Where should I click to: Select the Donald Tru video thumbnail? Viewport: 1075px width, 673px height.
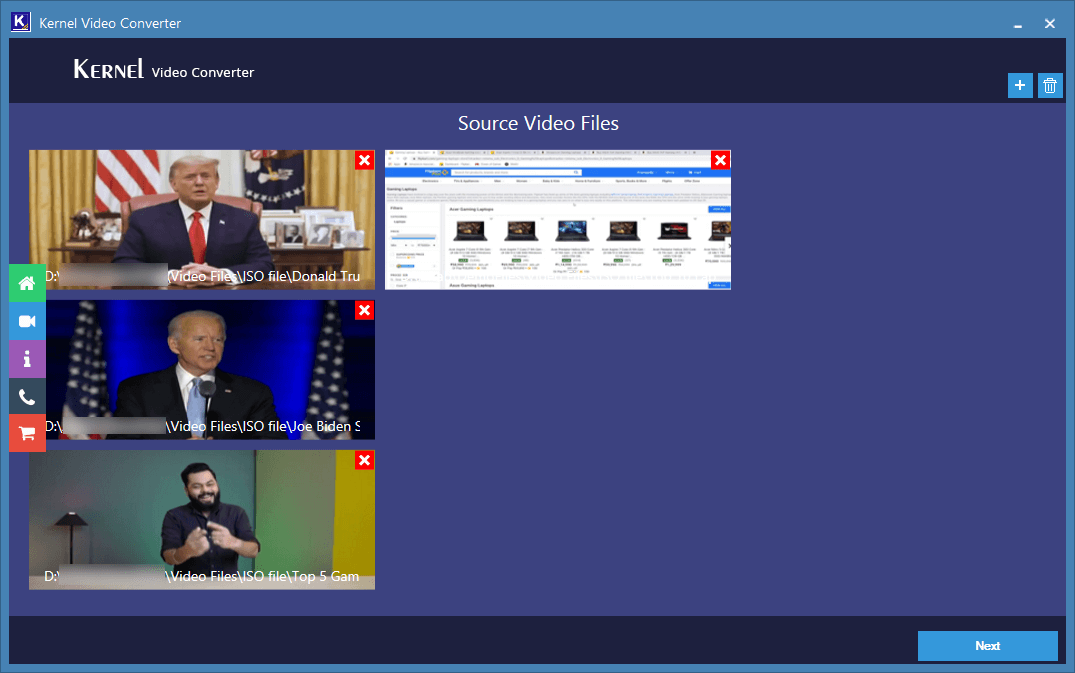tap(202, 219)
